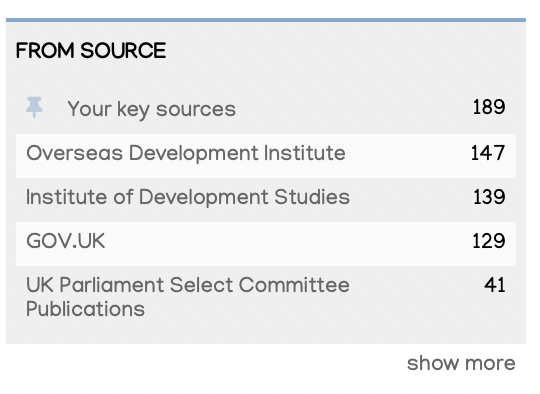Click the 129 count beside GOV.UK
Image resolution: width=540 pixels, height=394 pixels.
489,241
